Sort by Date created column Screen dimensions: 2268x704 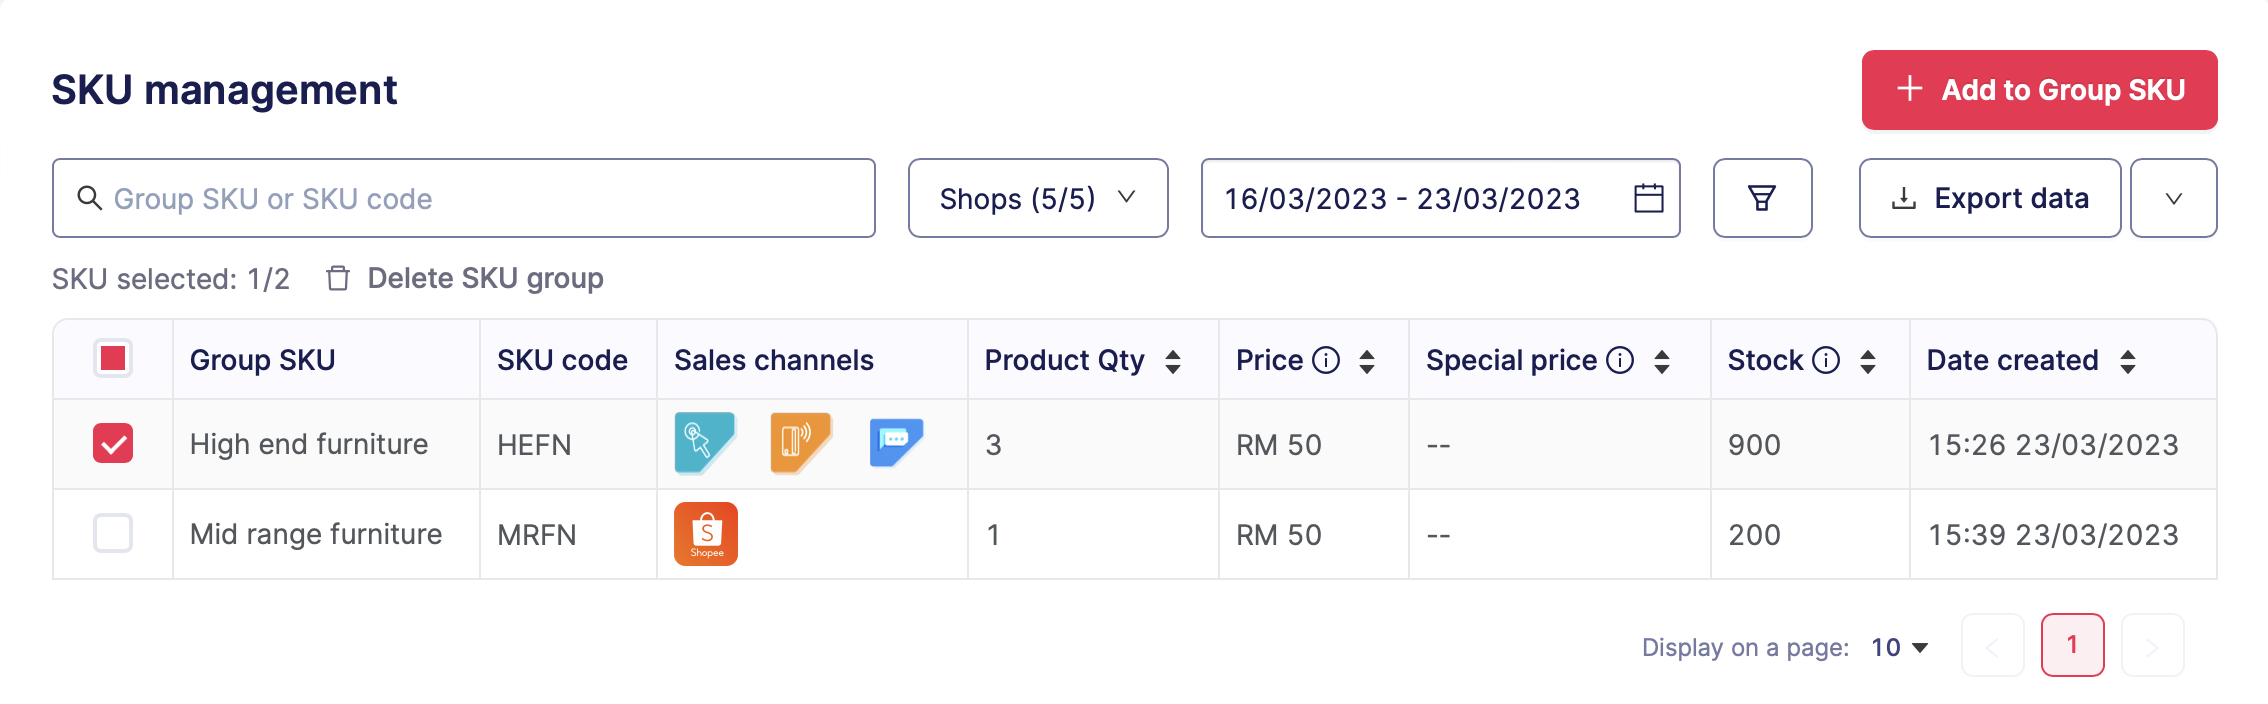[x=2128, y=361]
